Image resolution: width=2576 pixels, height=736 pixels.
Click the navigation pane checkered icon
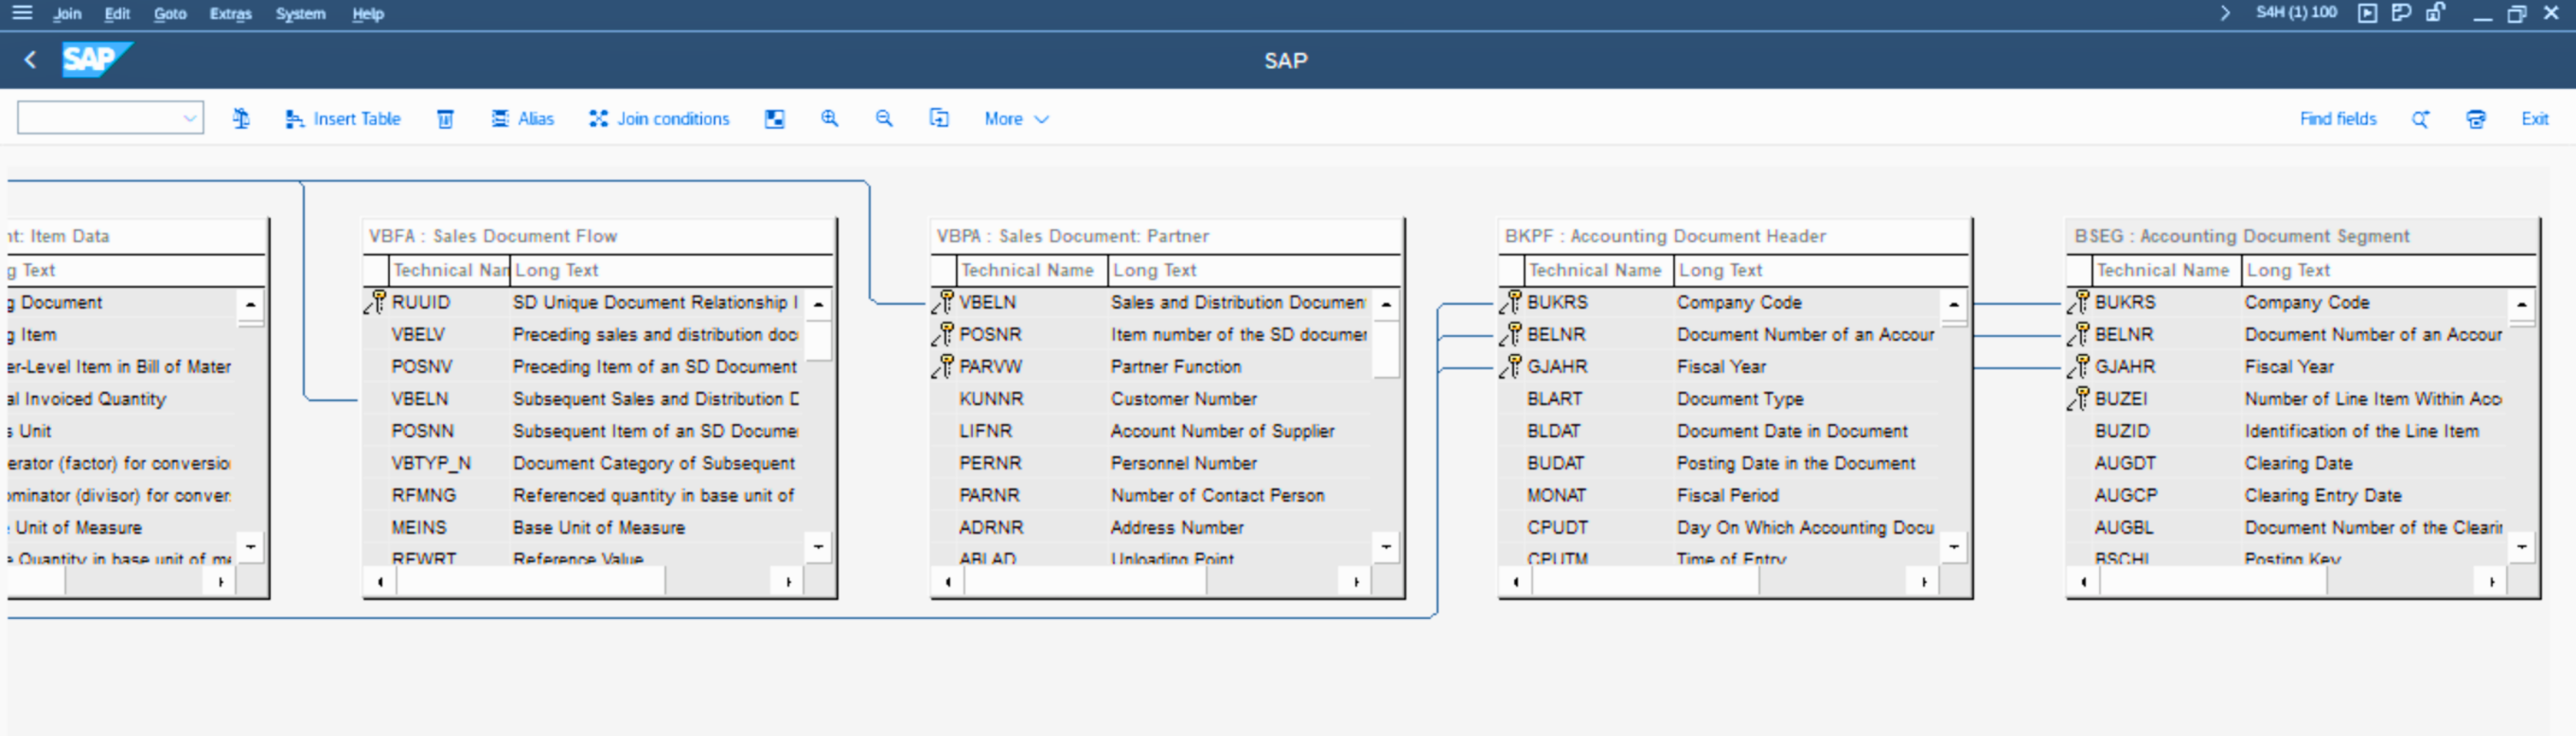pos(774,119)
